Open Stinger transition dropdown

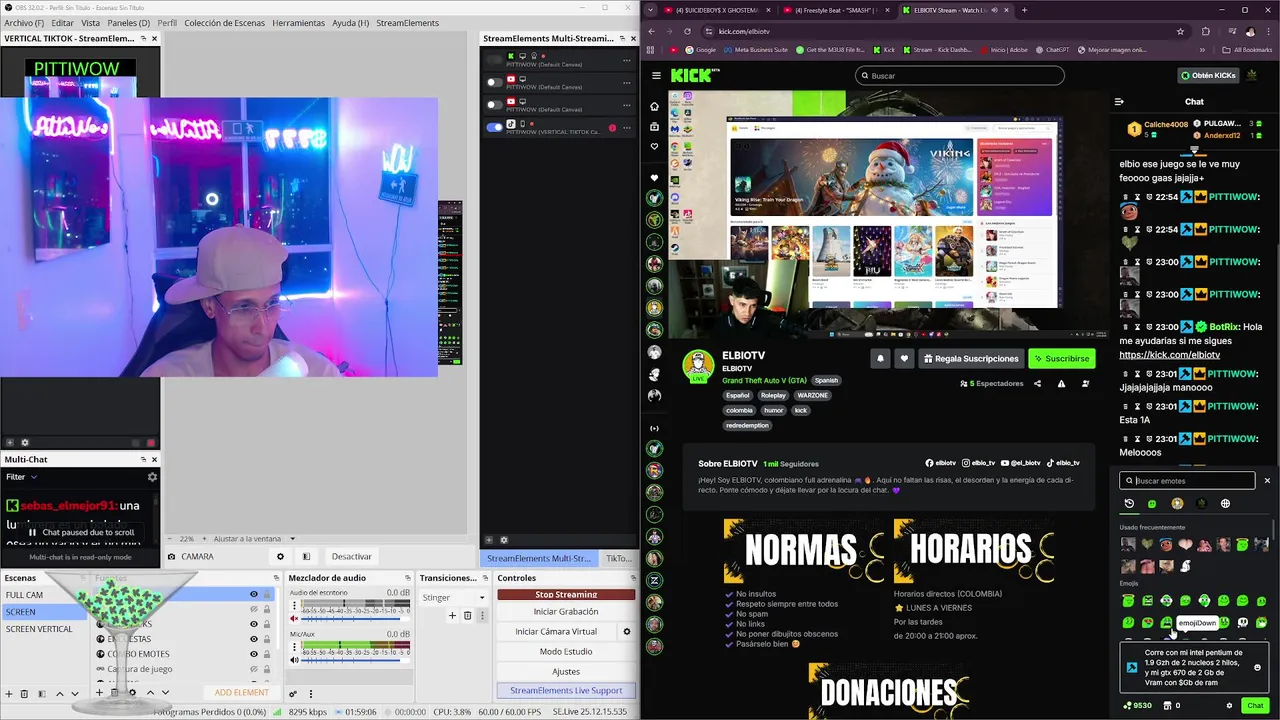(x=453, y=597)
